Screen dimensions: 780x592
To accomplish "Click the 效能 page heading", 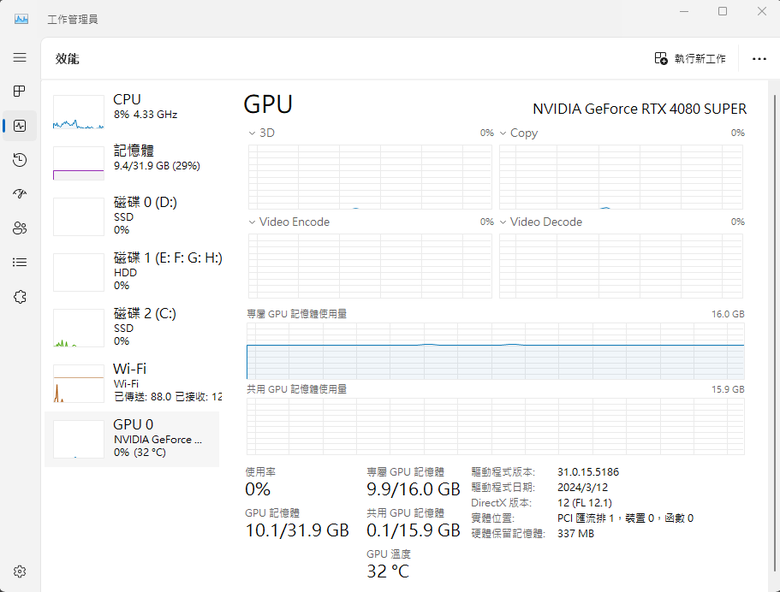I will pos(67,59).
